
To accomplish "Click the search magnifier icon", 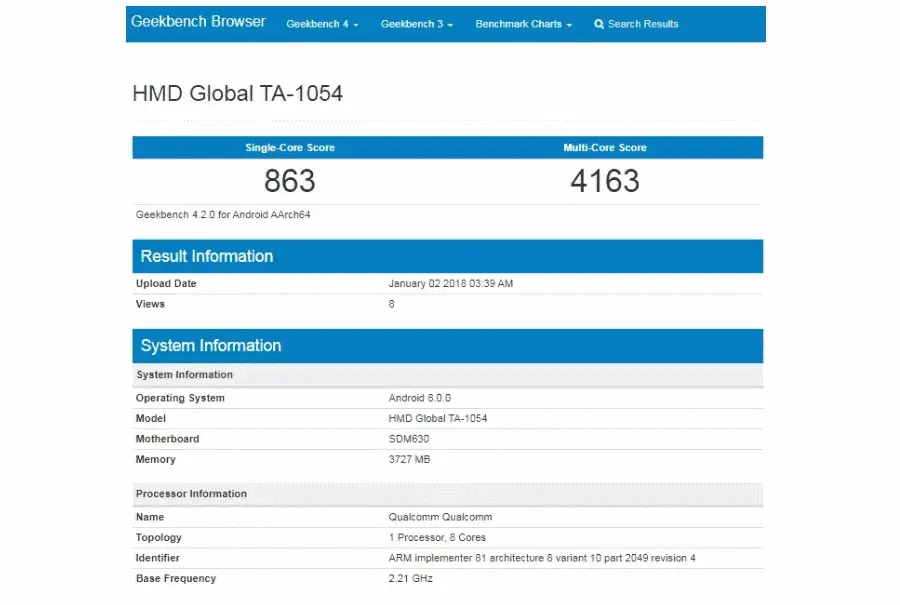I will tap(599, 24).
